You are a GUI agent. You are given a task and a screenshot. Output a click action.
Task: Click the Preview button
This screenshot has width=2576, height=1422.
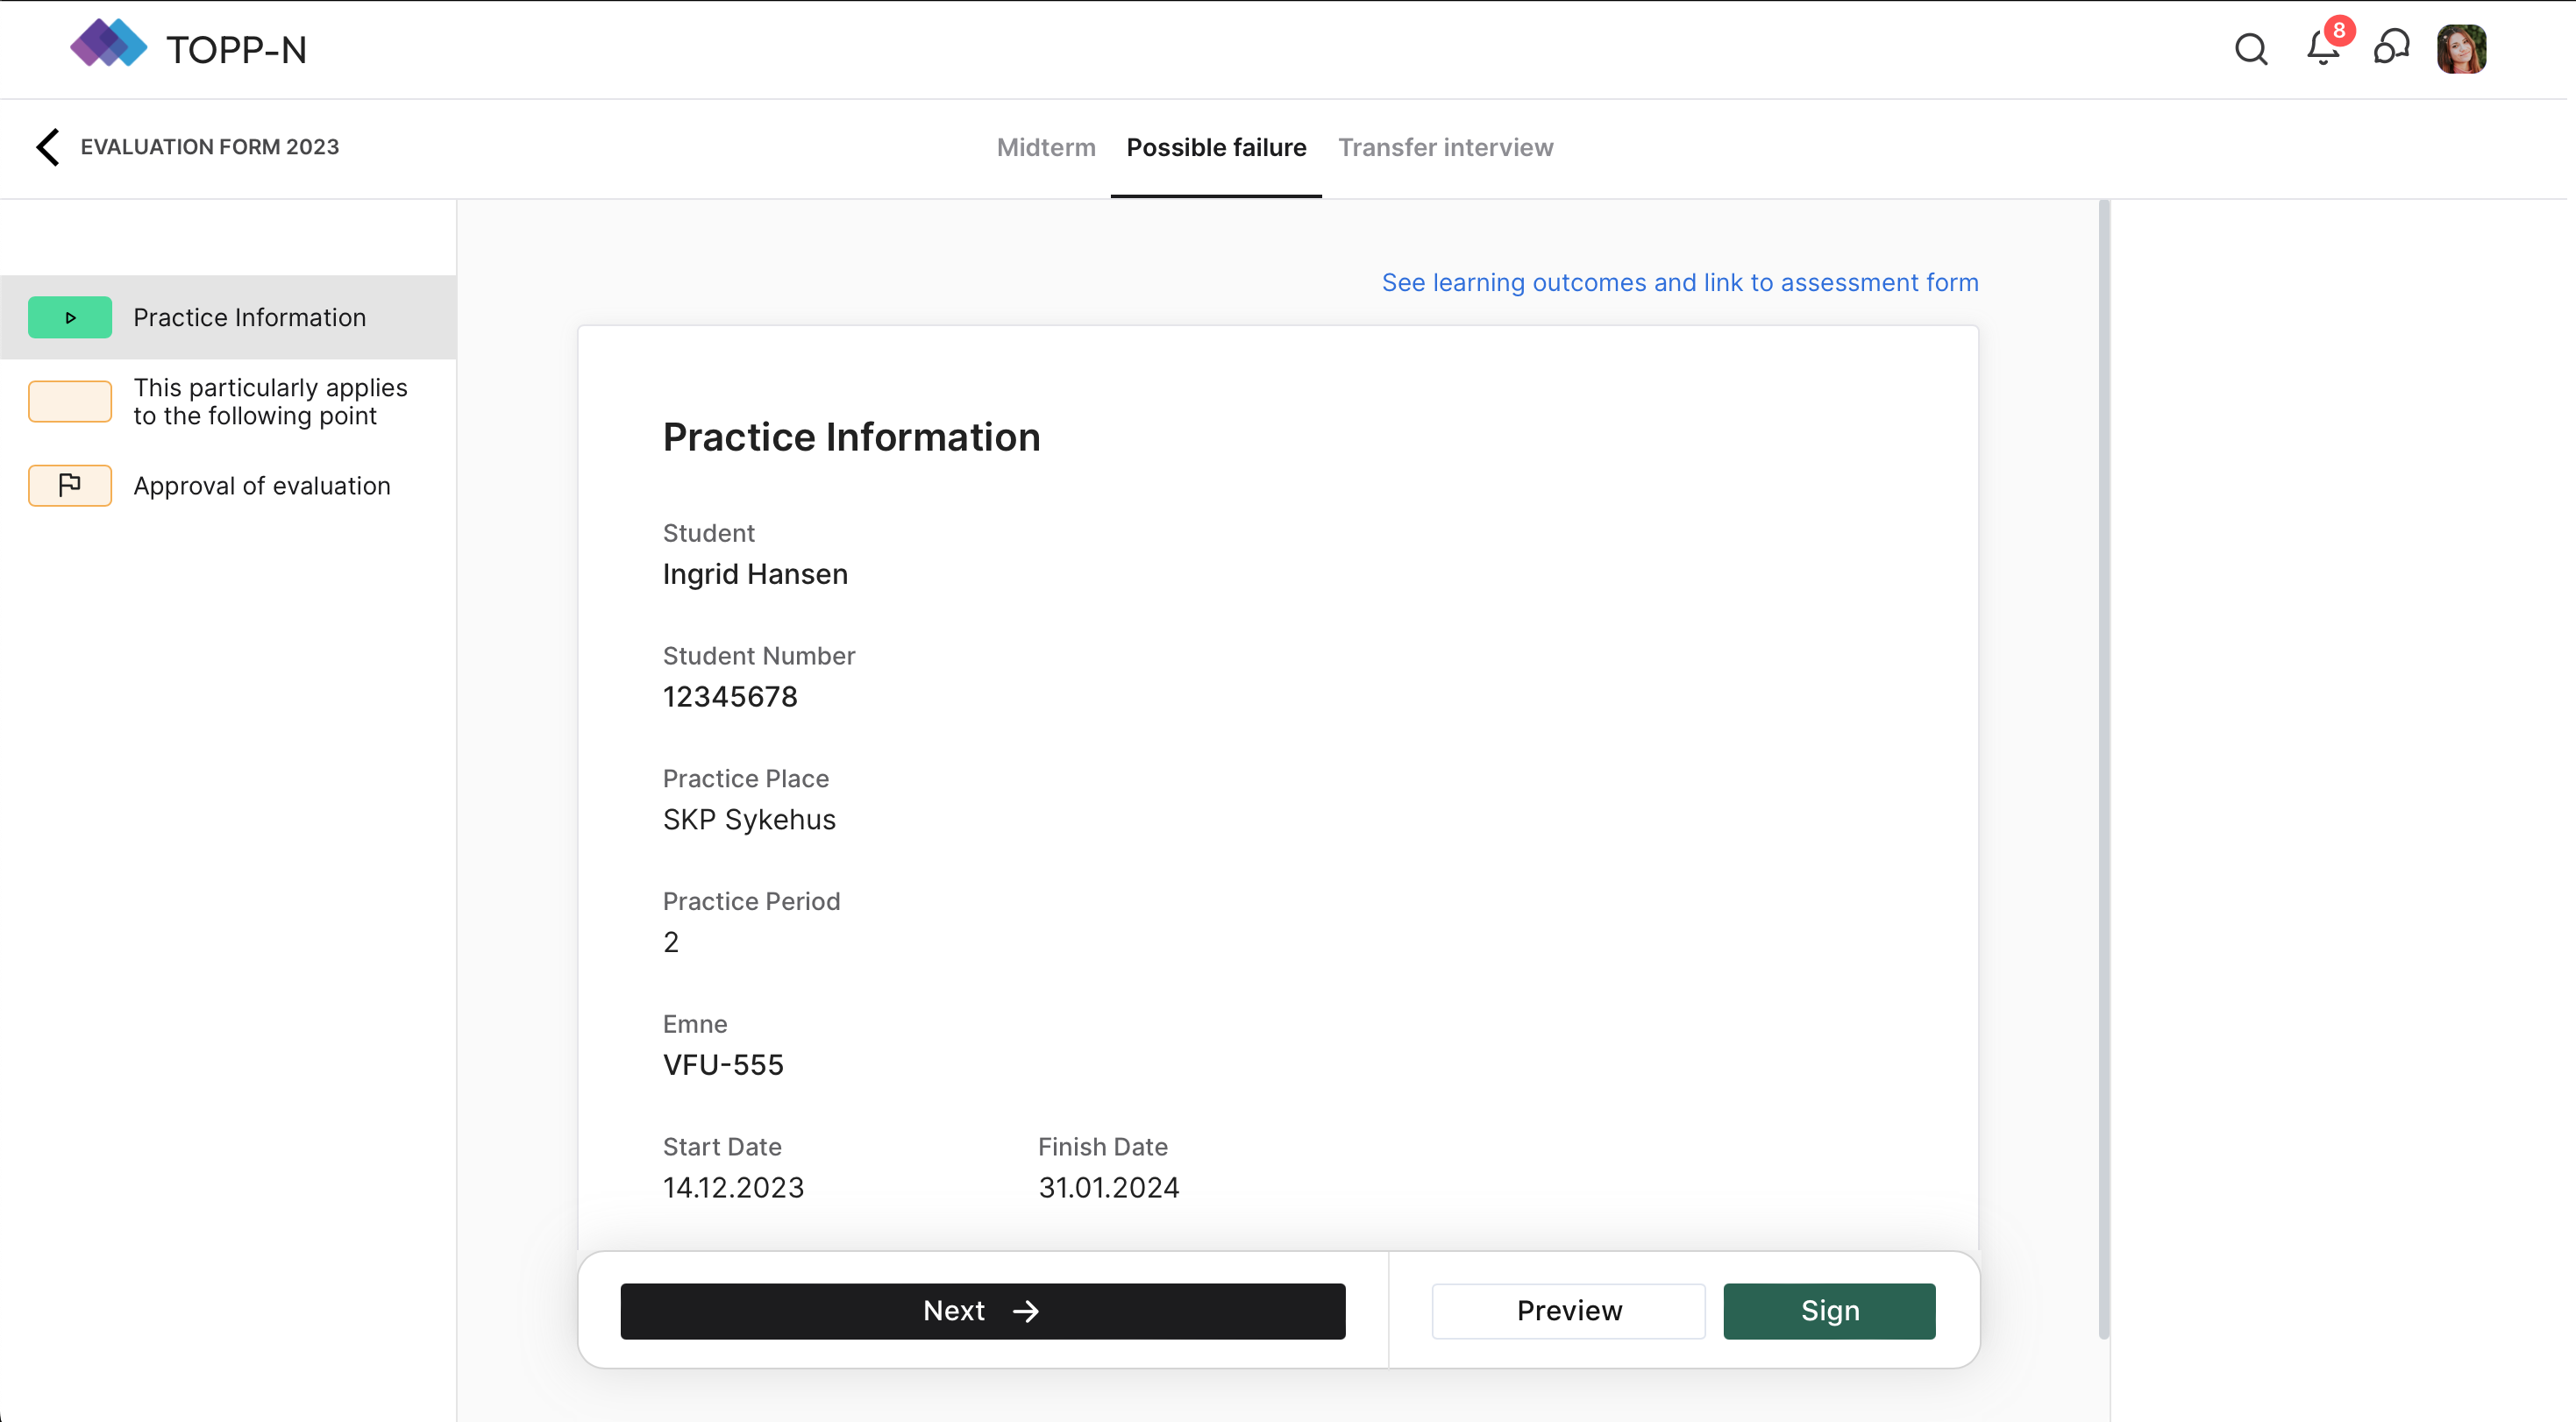(x=1568, y=1311)
